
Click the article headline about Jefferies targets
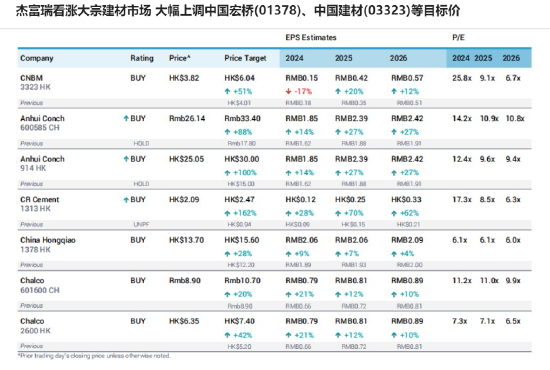[x=238, y=11]
